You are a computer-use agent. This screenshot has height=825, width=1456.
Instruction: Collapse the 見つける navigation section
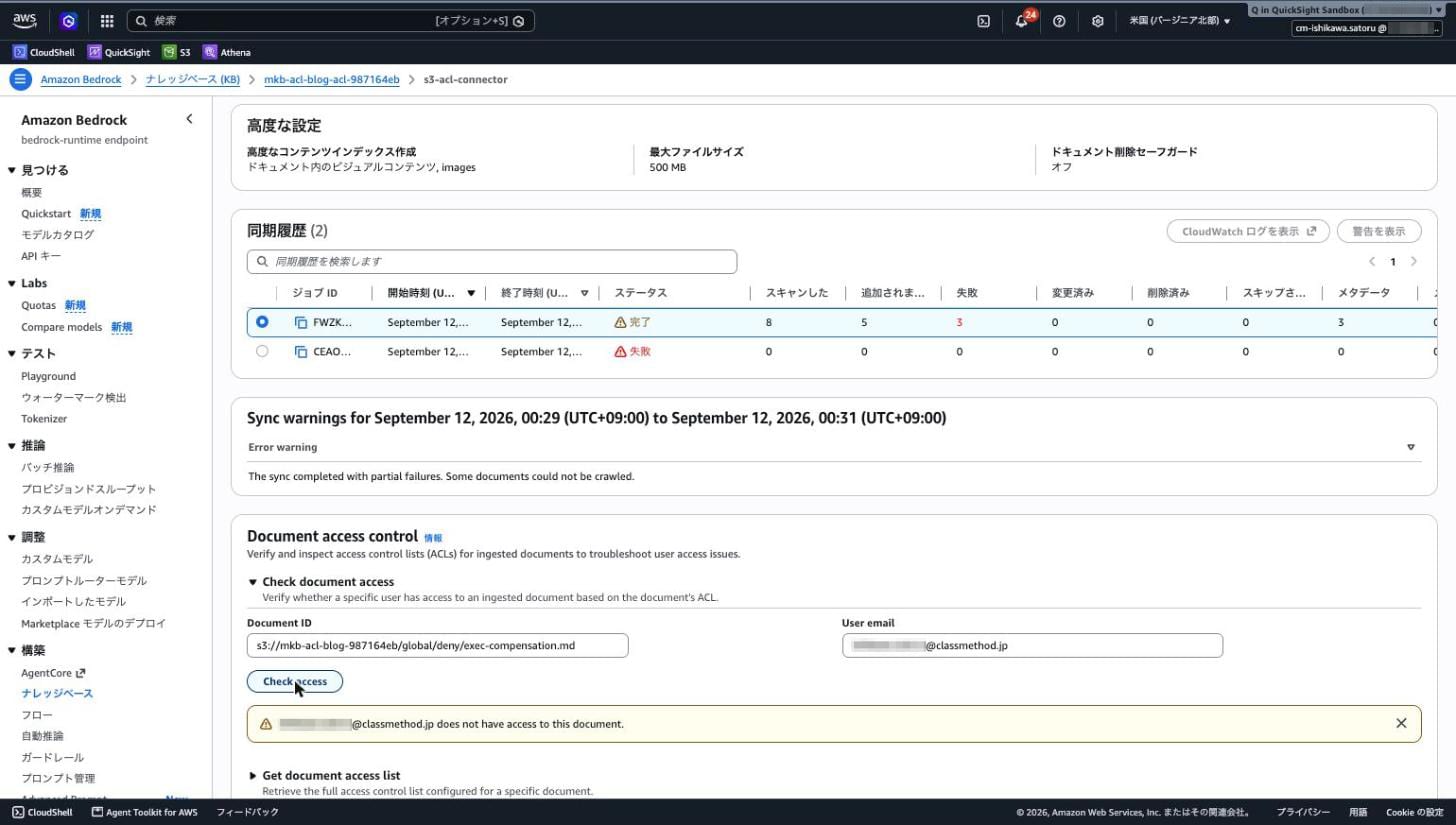tap(12, 171)
